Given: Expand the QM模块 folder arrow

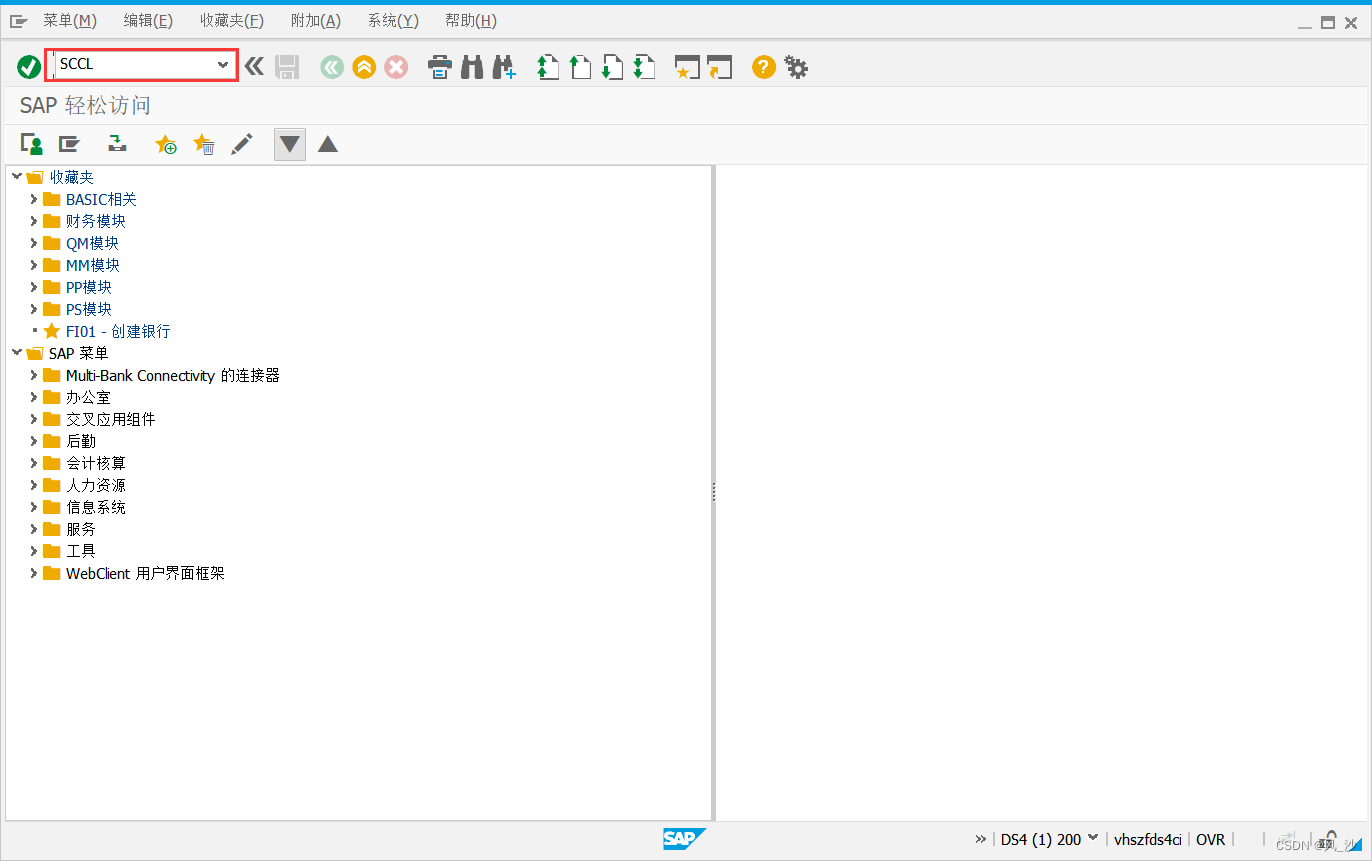Looking at the screenshot, I should [x=33, y=243].
